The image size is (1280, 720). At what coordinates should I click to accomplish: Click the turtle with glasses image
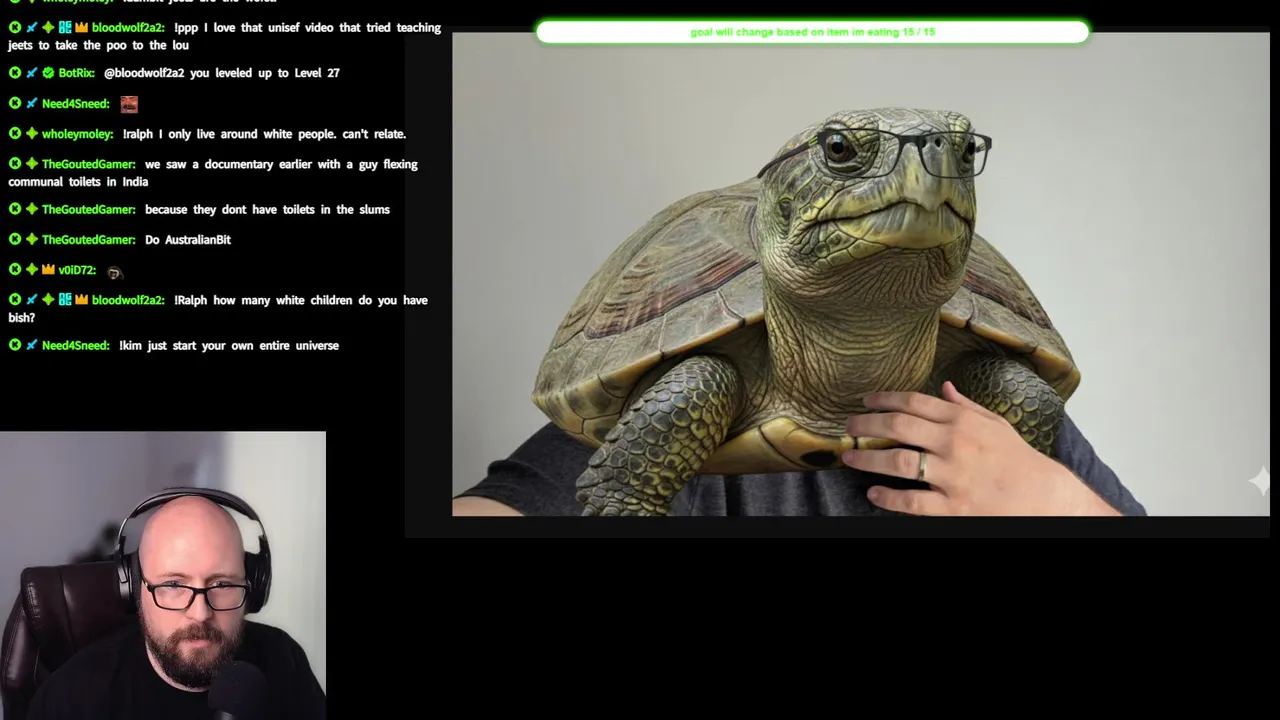pos(861,274)
